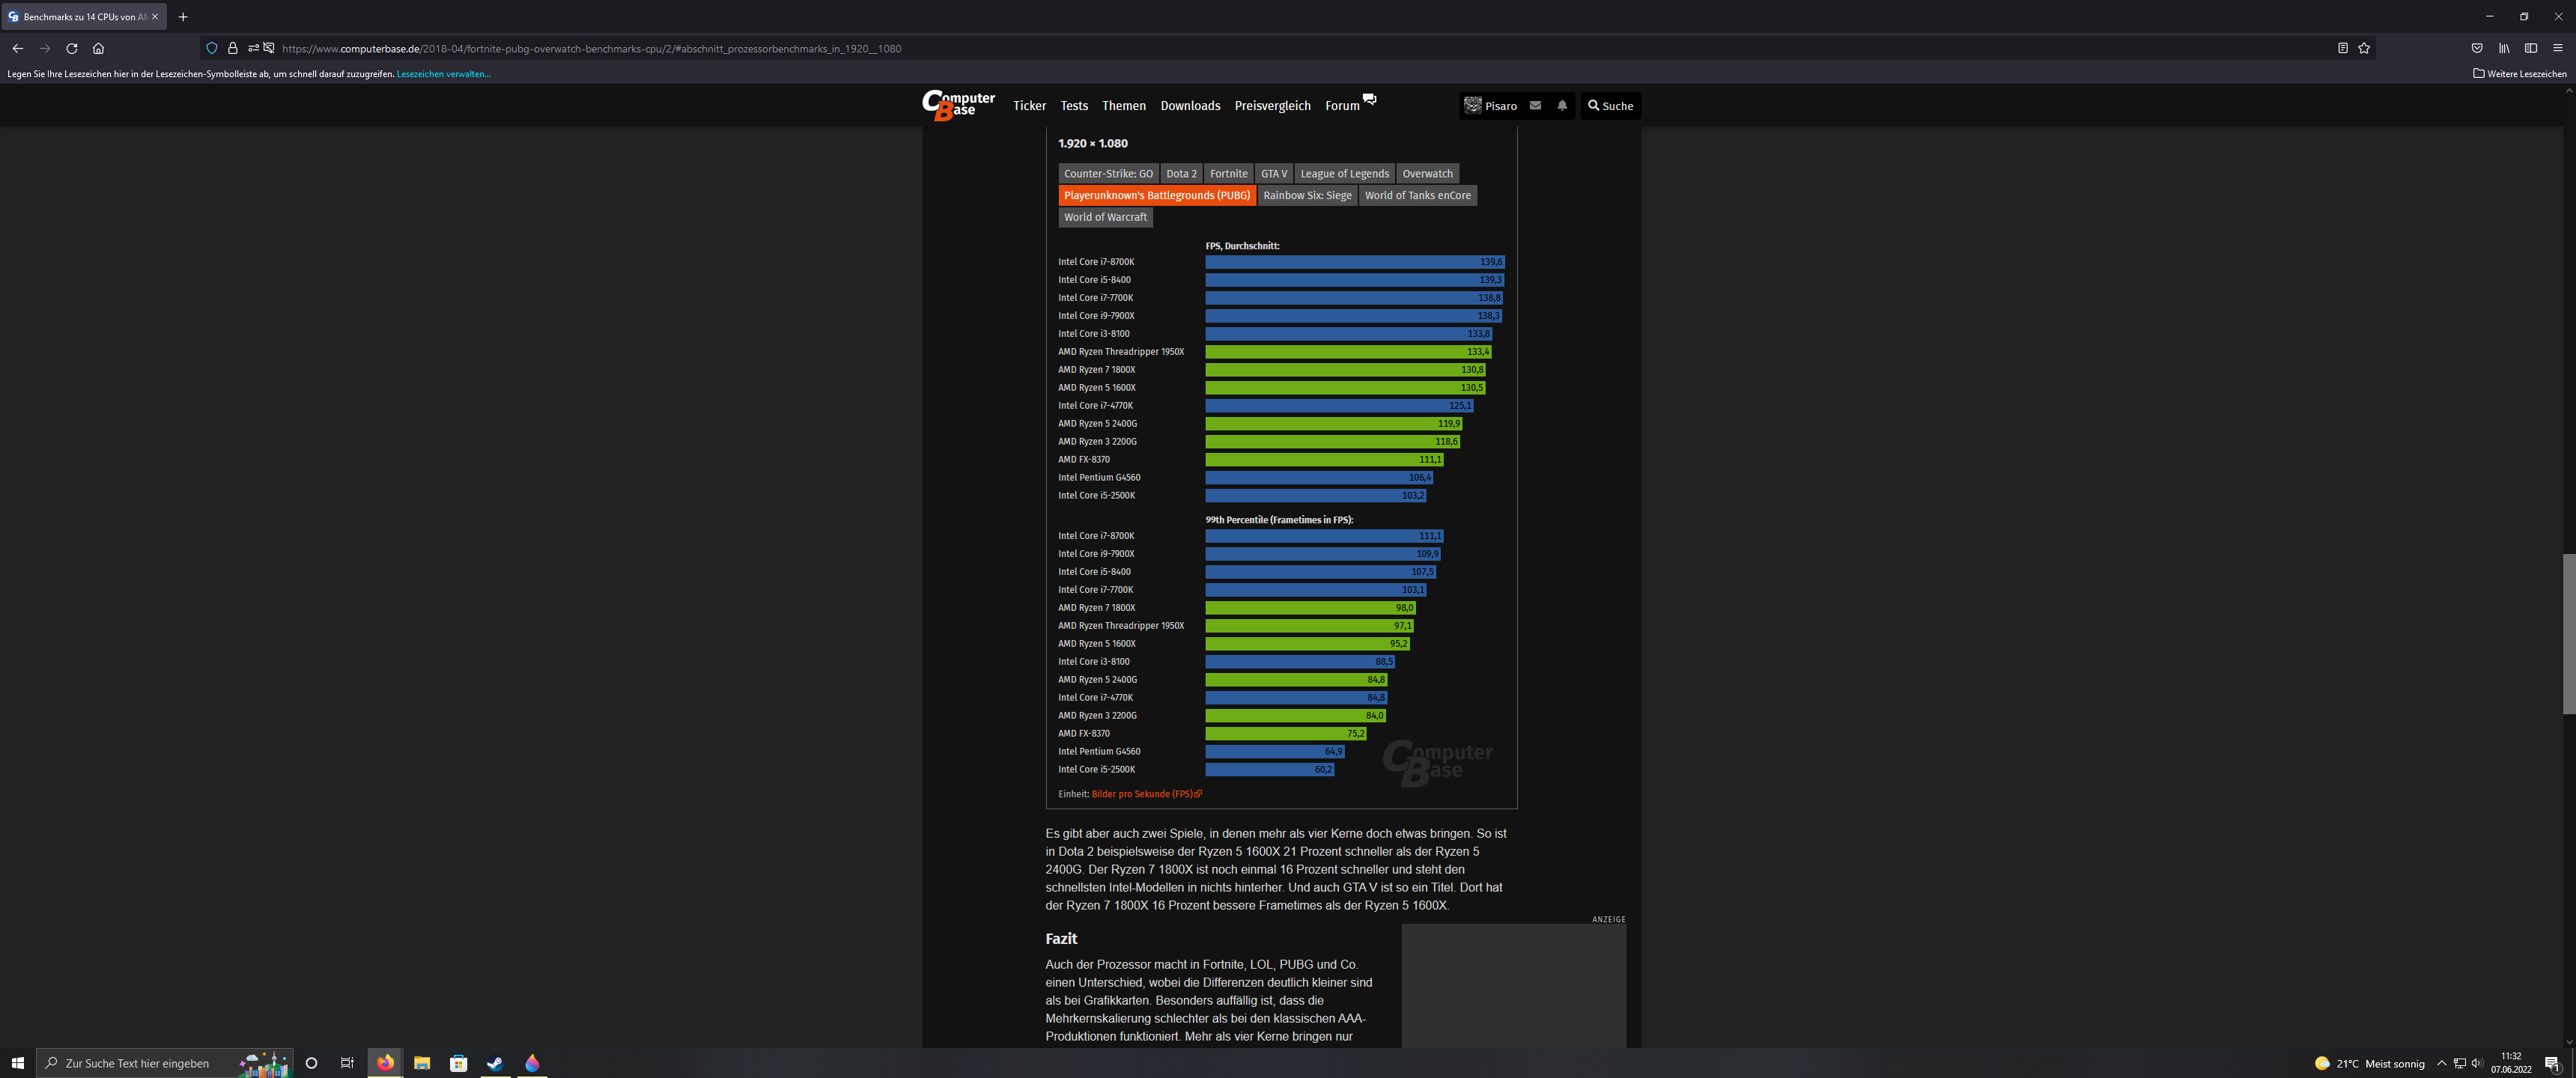Image resolution: width=2576 pixels, height=1078 pixels.
Task: Click Lesezeichen verwalten link
Action: click(x=443, y=74)
